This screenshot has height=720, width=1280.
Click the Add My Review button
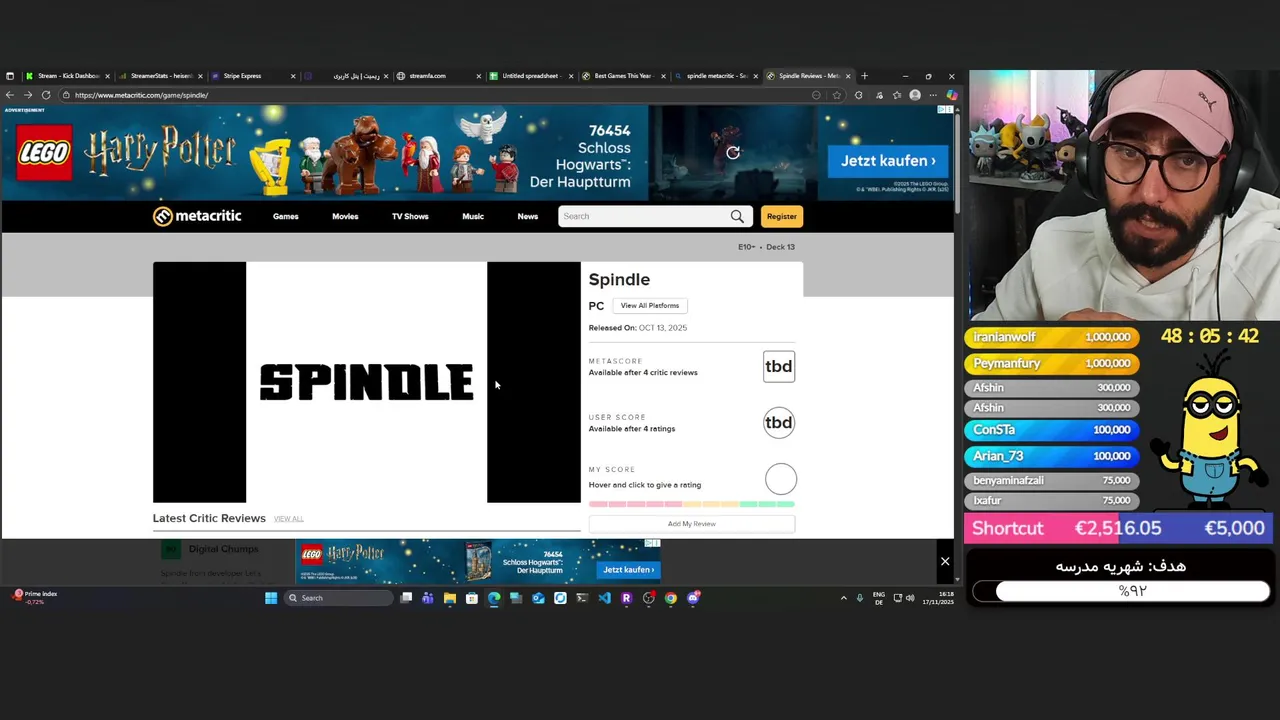click(692, 524)
